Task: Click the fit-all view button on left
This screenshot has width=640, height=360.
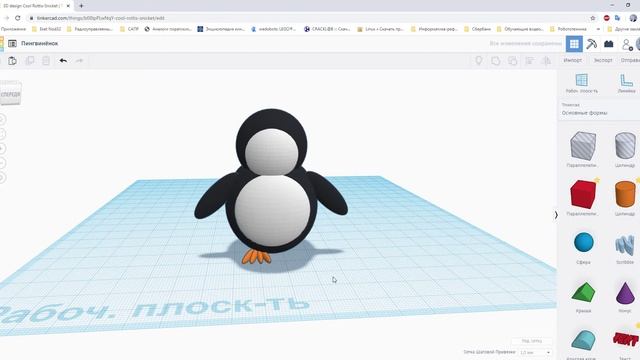Action: [2, 134]
